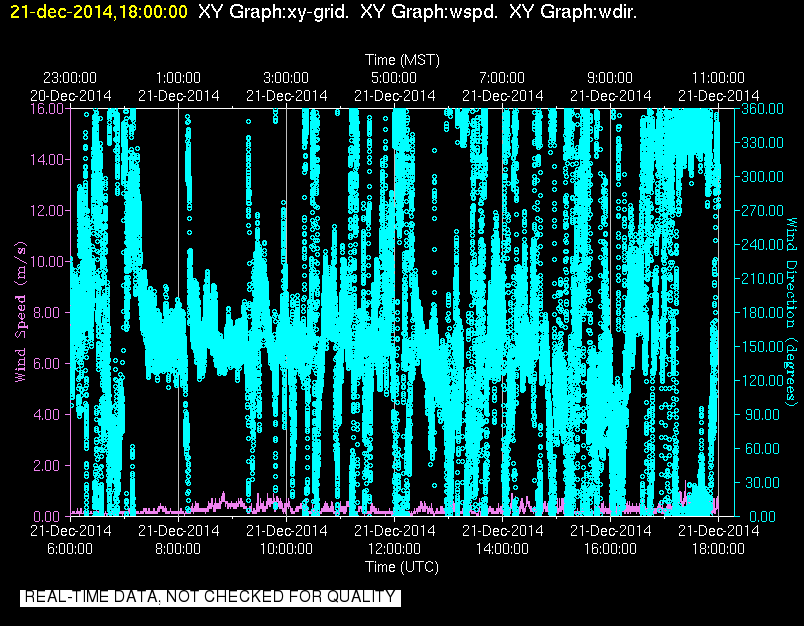Image resolution: width=804 pixels, height=626 pixels.
Task: Click the 0.00 wind speed tick value
Action: [48, 516]
